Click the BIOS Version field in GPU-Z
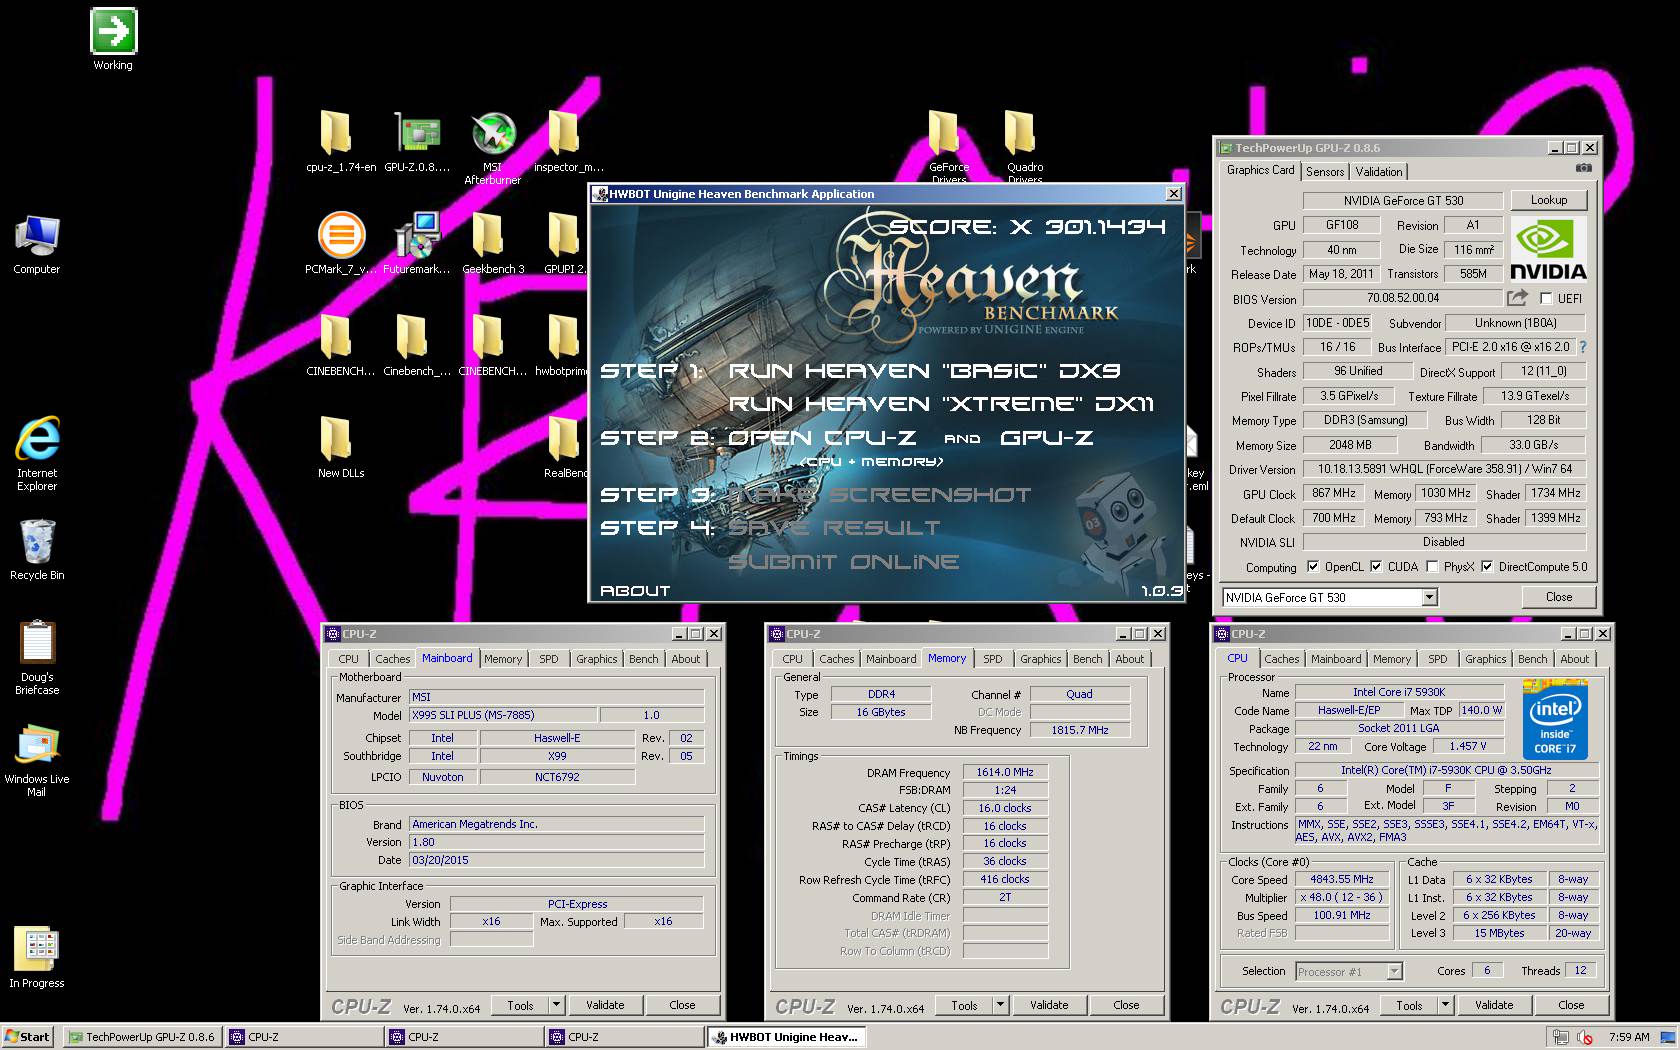The height and width of the screenshot is (1050, 1680). click(x=1403, y=298)
